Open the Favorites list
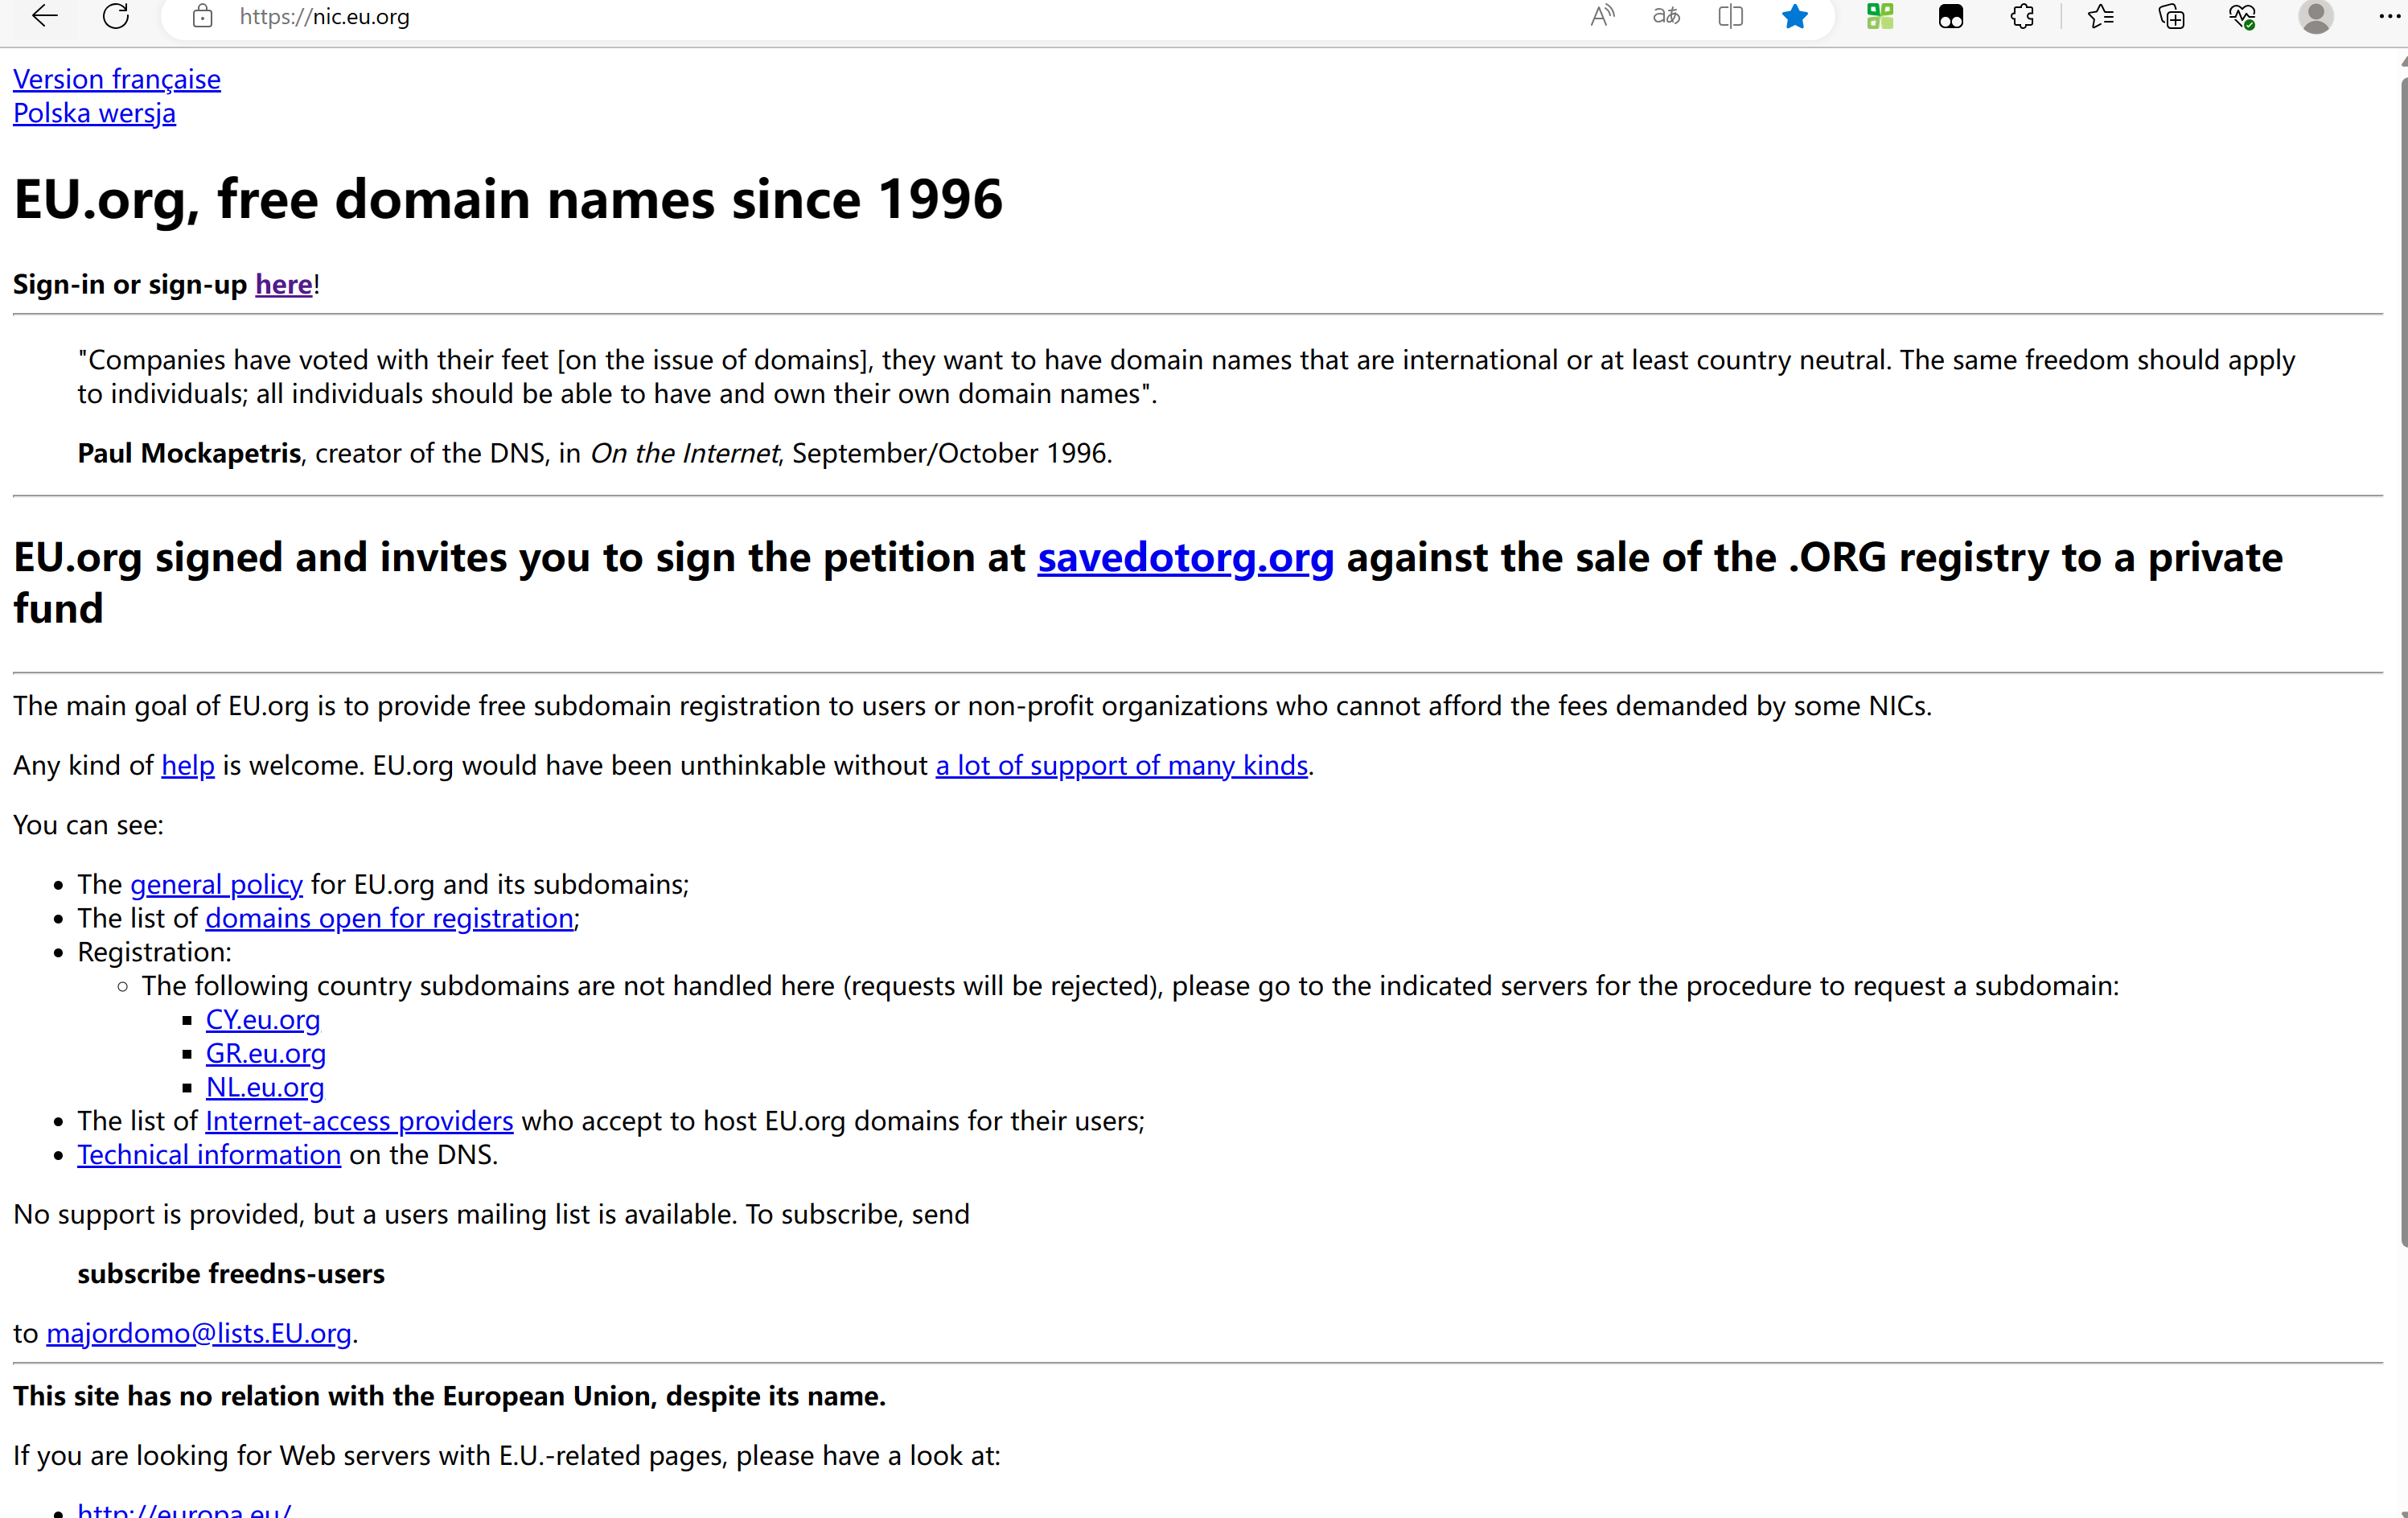This screenshot has height=1518, width=2408. [2101, 16]
